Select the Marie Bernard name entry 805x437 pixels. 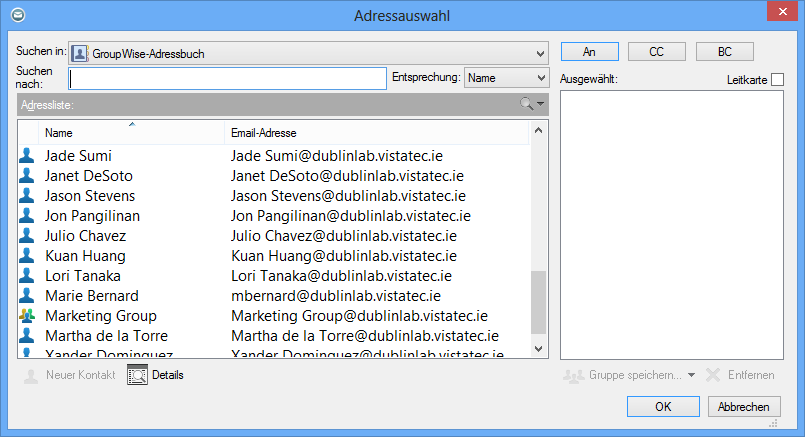[92, 296]
